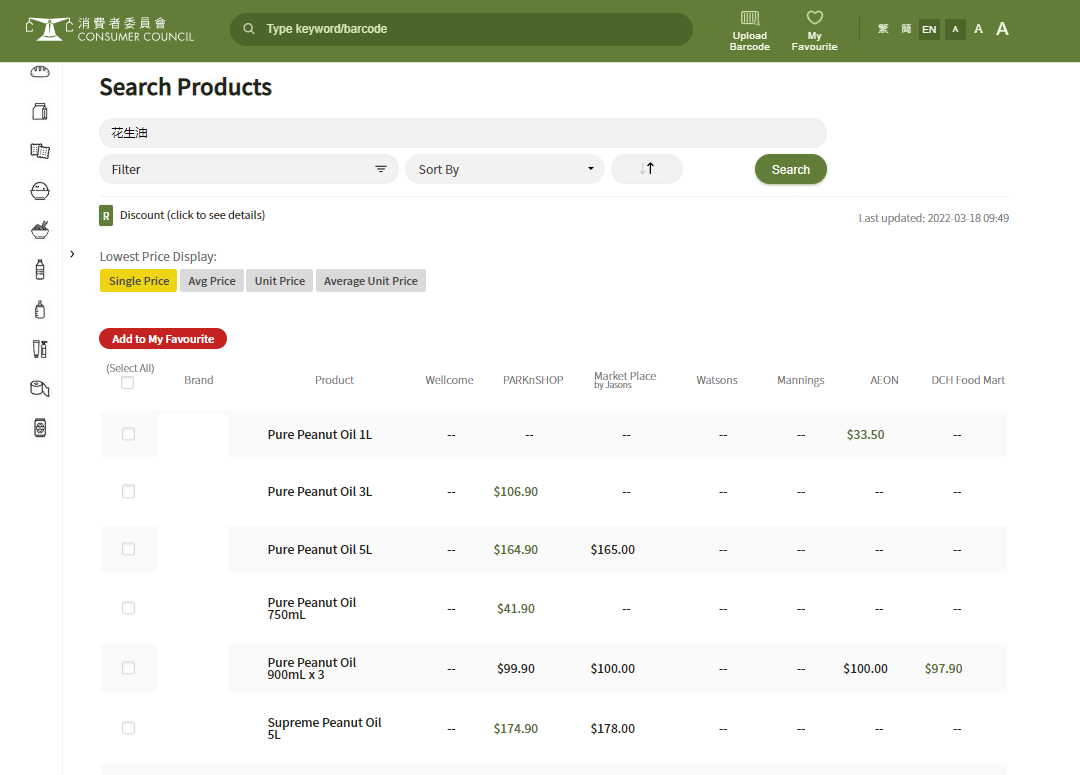Open the Pure Peanut Oil 900mL x 3 product
Image resolution: width=1080 pixels, height=775 pixels.
pyautogui.click(x=312, y=668)
